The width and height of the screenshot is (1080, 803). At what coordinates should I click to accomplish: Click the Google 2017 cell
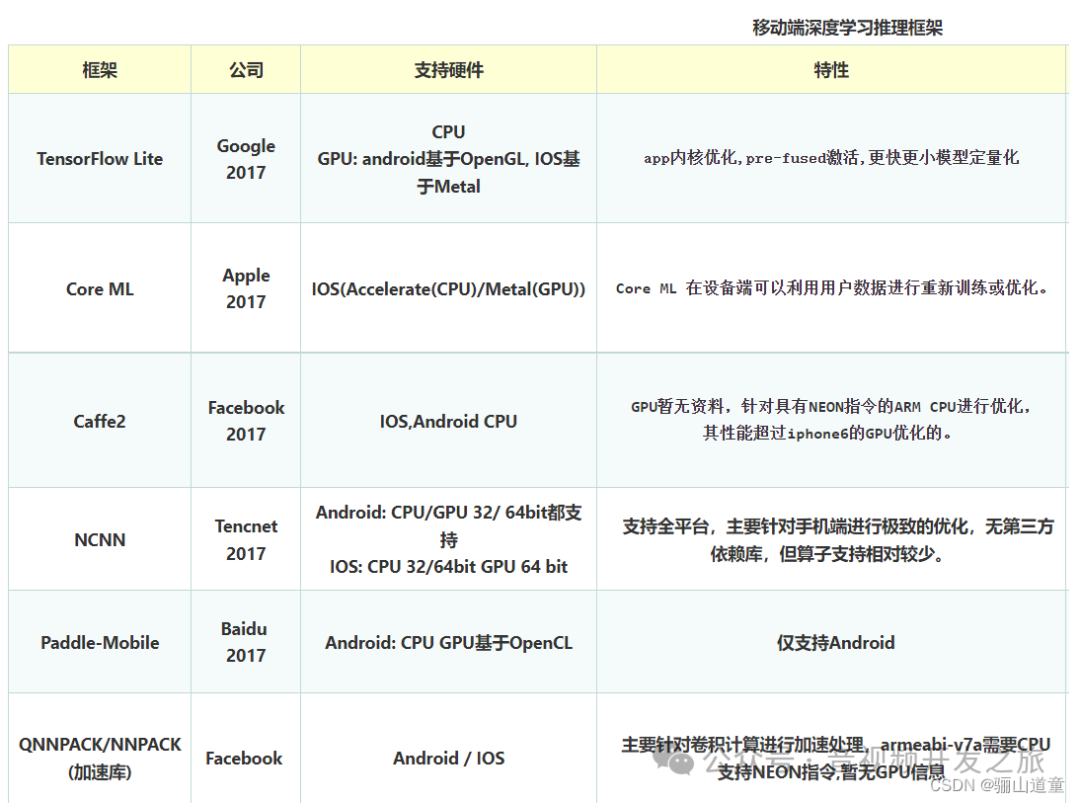246,159
